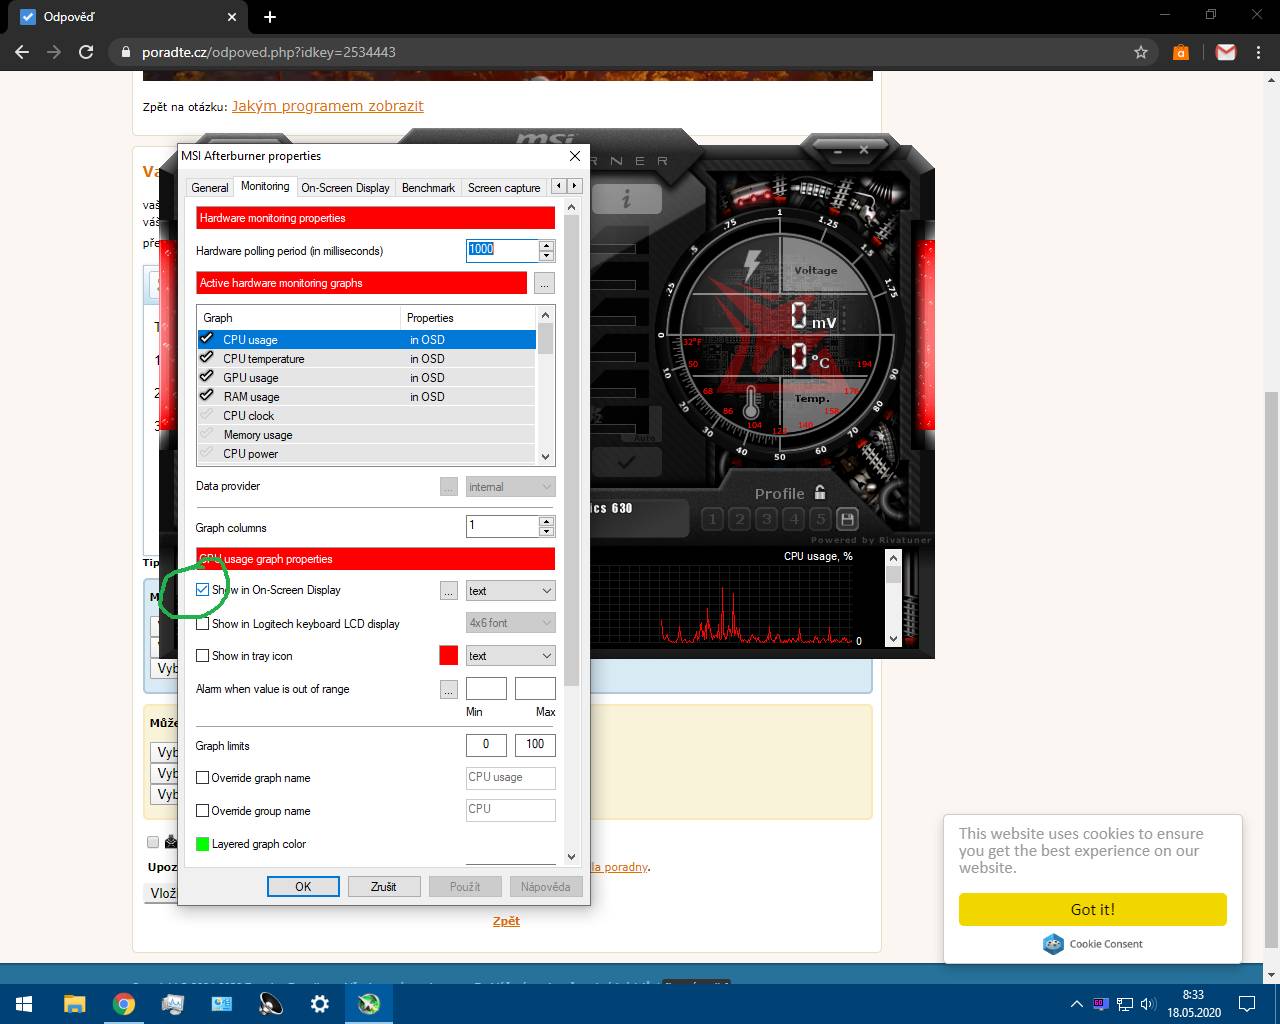1280x1024 pixels.
Task: Decrease the Graph columns stepper
Action: [x=546, y=531]
